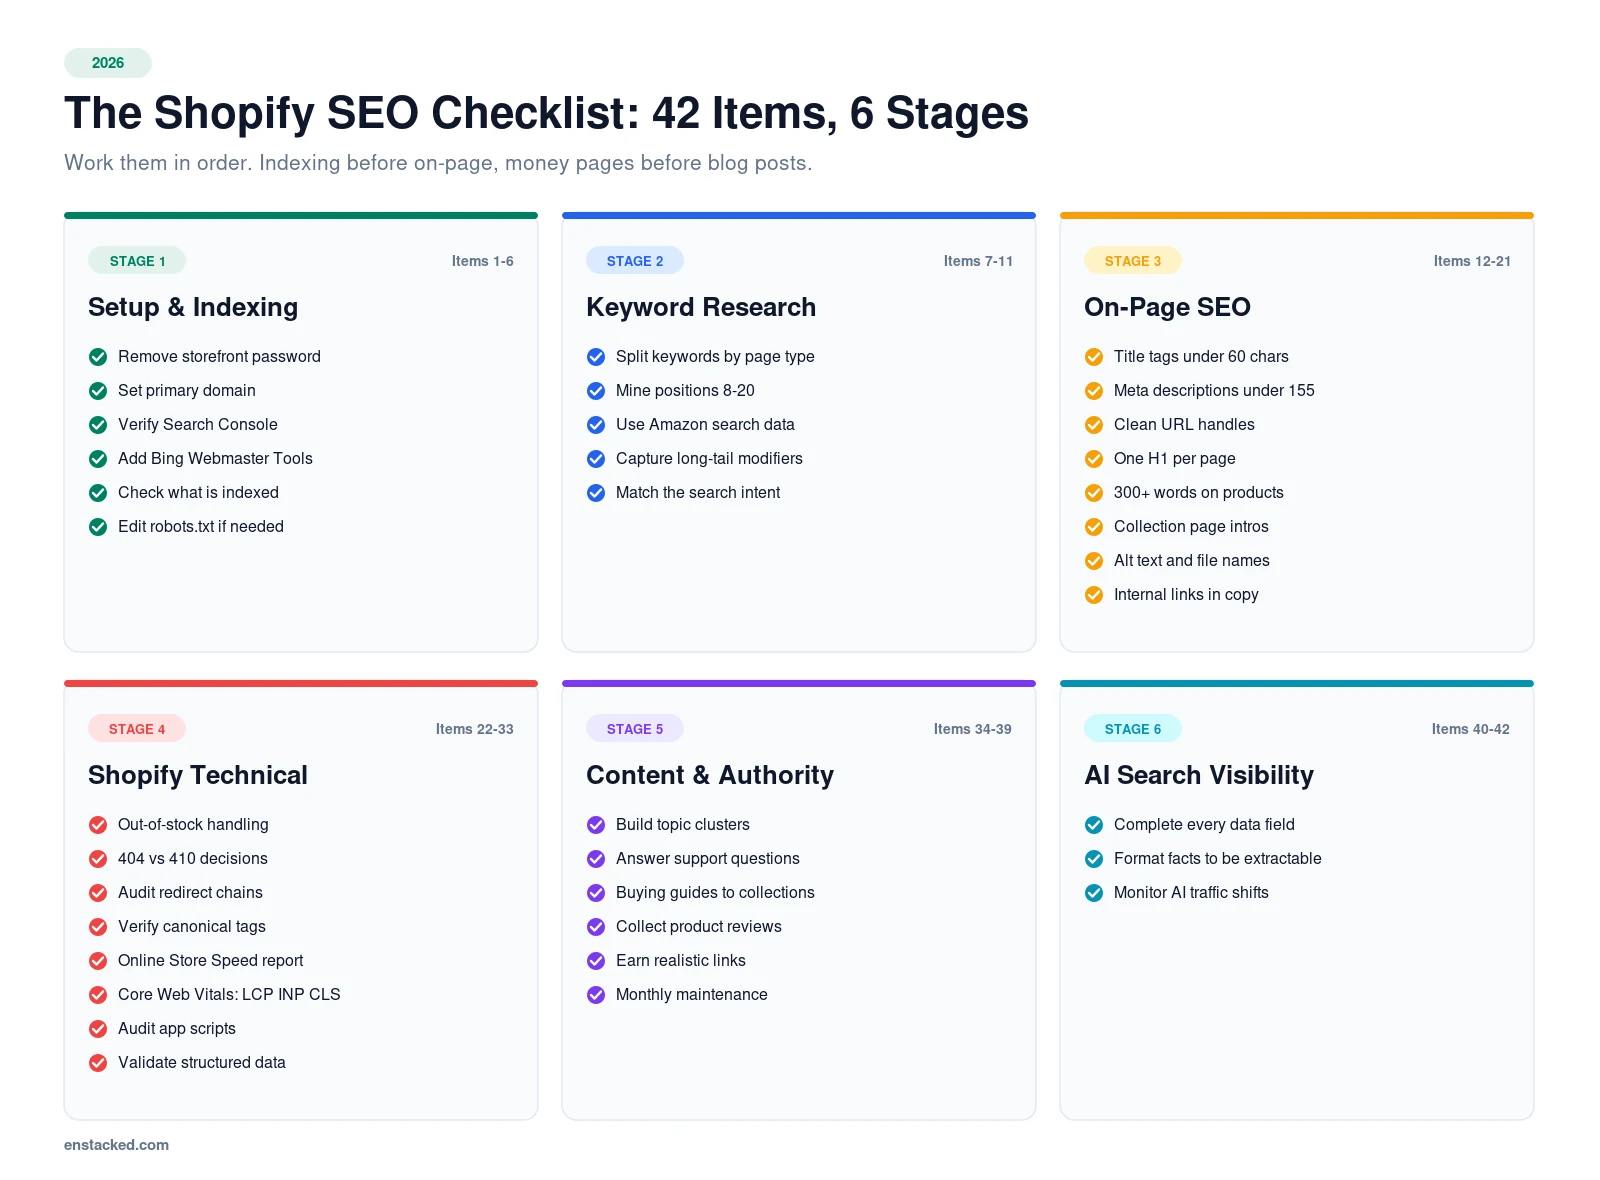
Task: Click the purple check next to Answer support questions
Action: point(596,859)
